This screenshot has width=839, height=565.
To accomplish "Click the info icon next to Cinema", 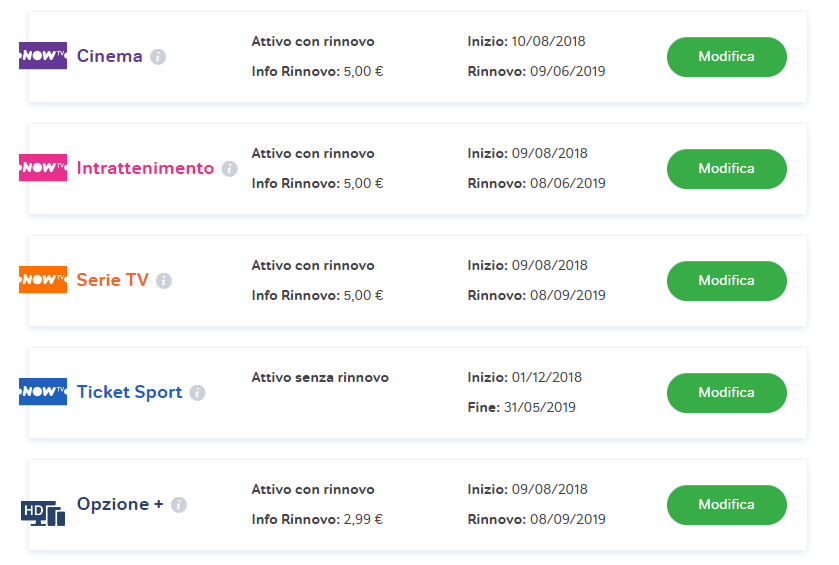I will click(158, 57).
